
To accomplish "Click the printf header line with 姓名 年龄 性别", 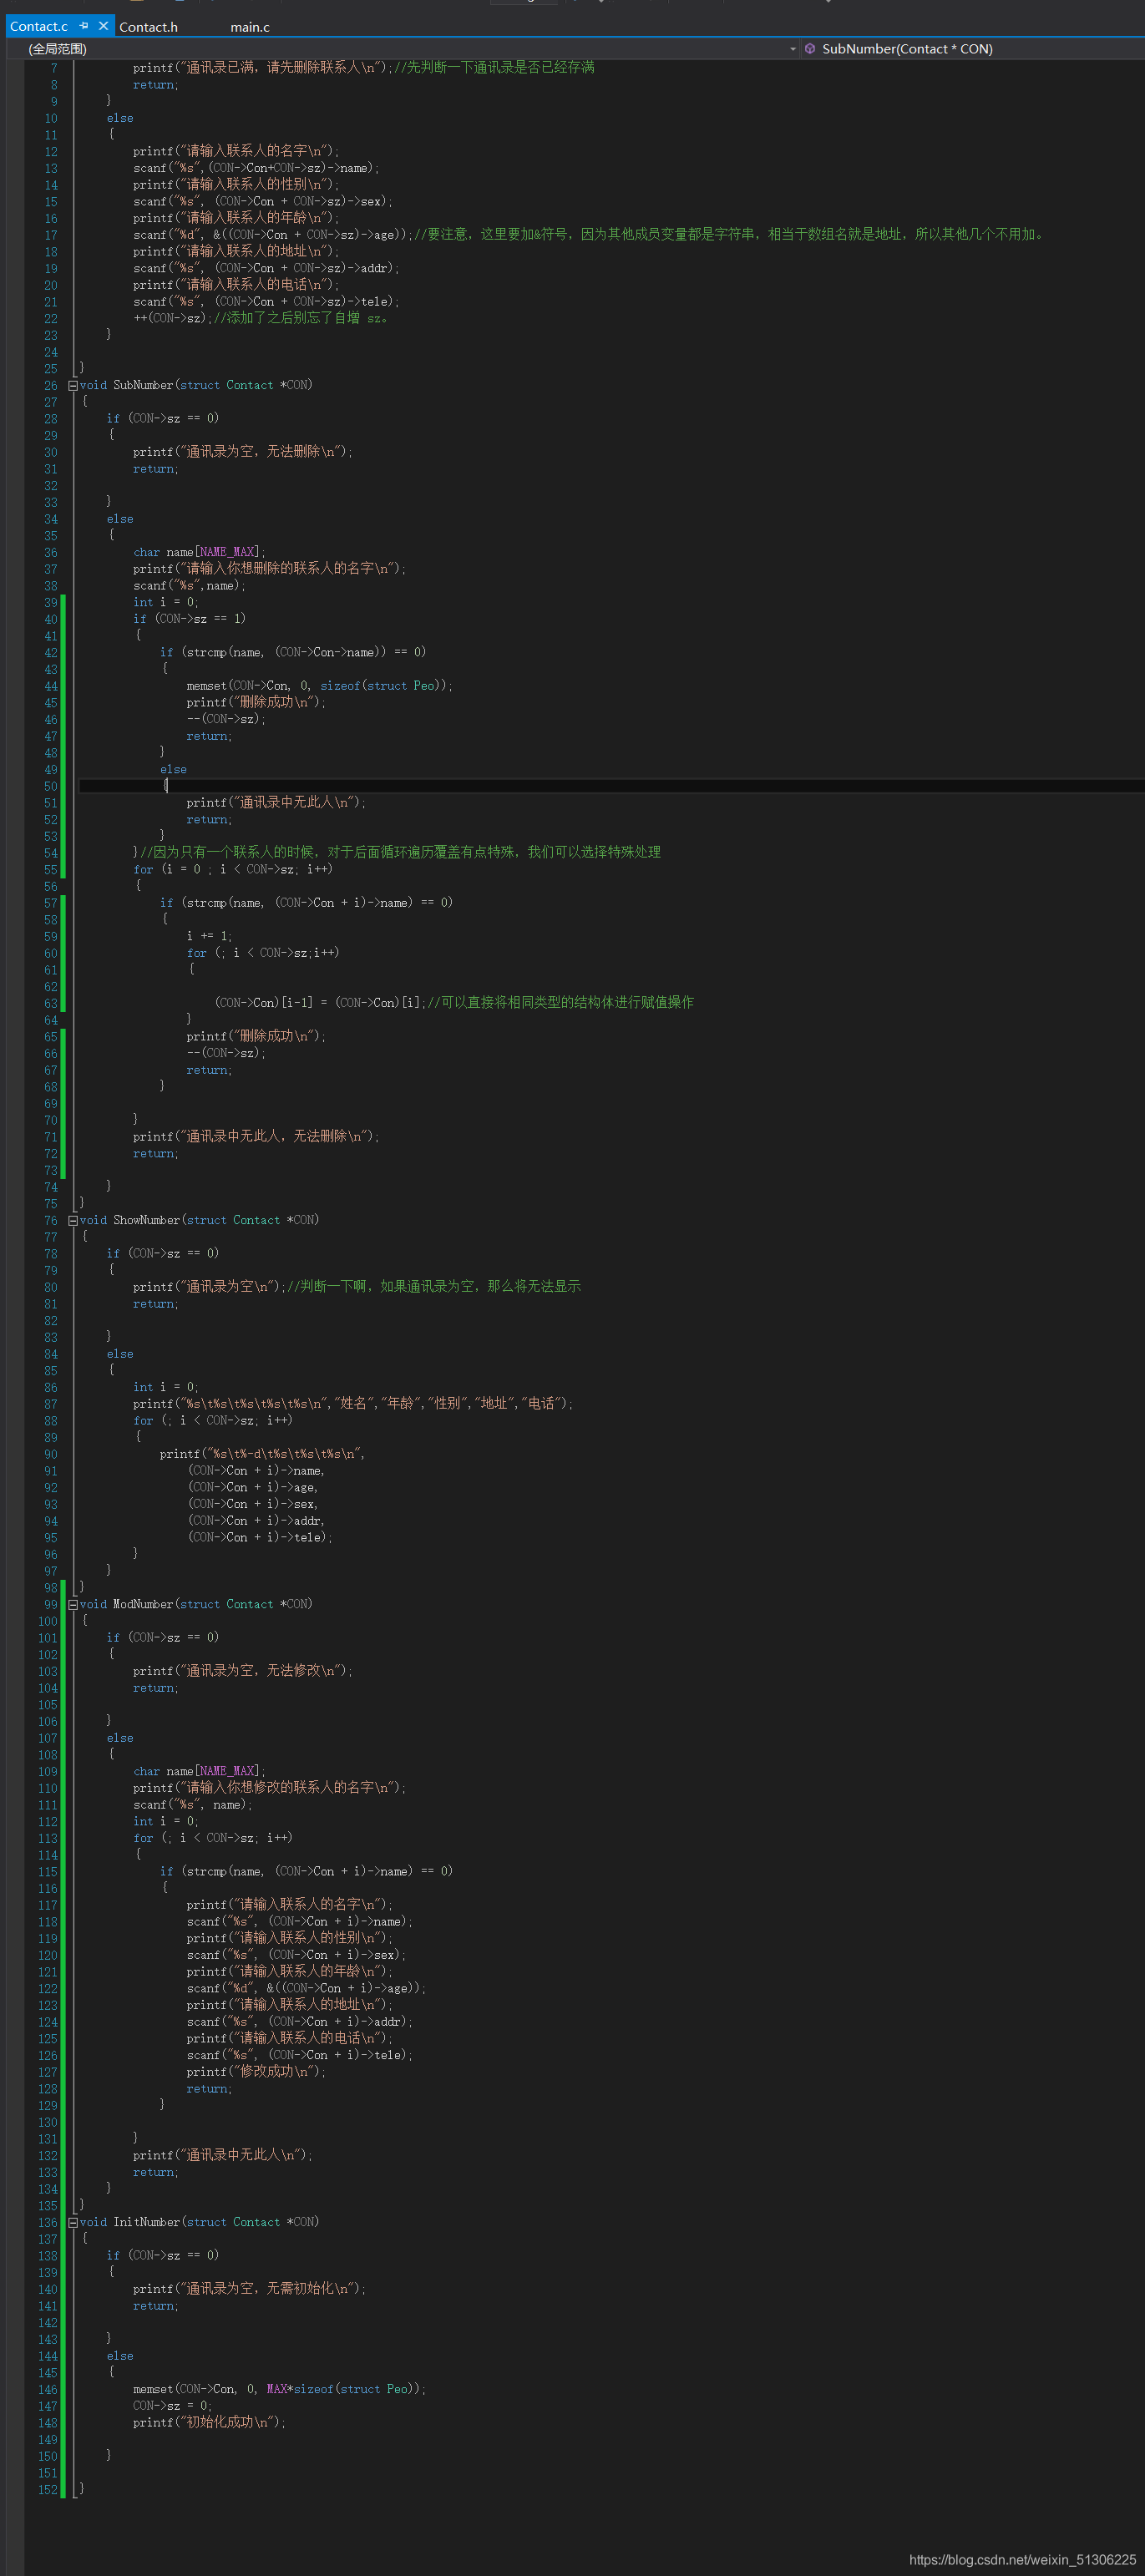I will click(353, 1404).
